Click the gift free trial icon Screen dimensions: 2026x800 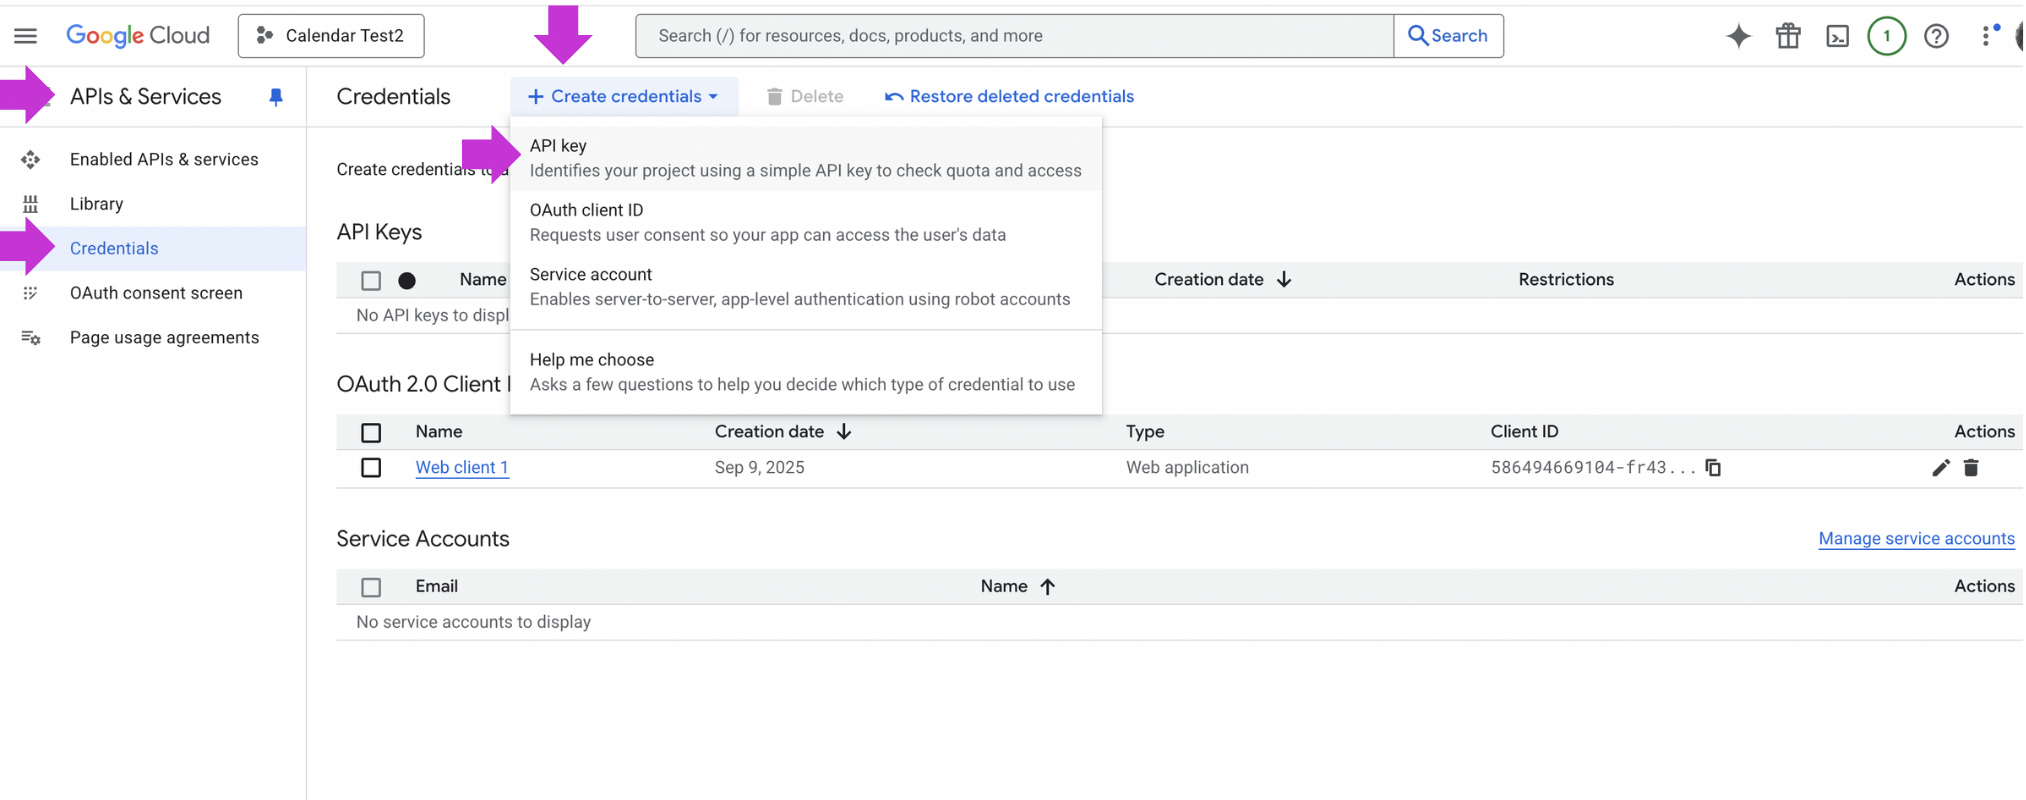pyautogui.click(x=1788, y=36)
